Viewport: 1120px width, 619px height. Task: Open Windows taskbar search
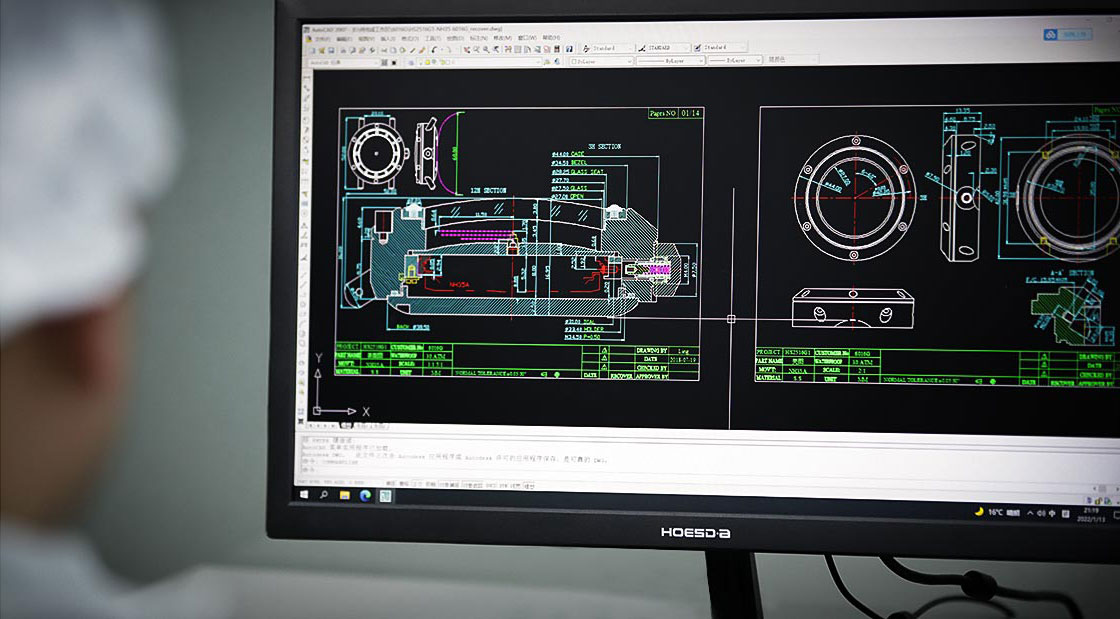324,495
